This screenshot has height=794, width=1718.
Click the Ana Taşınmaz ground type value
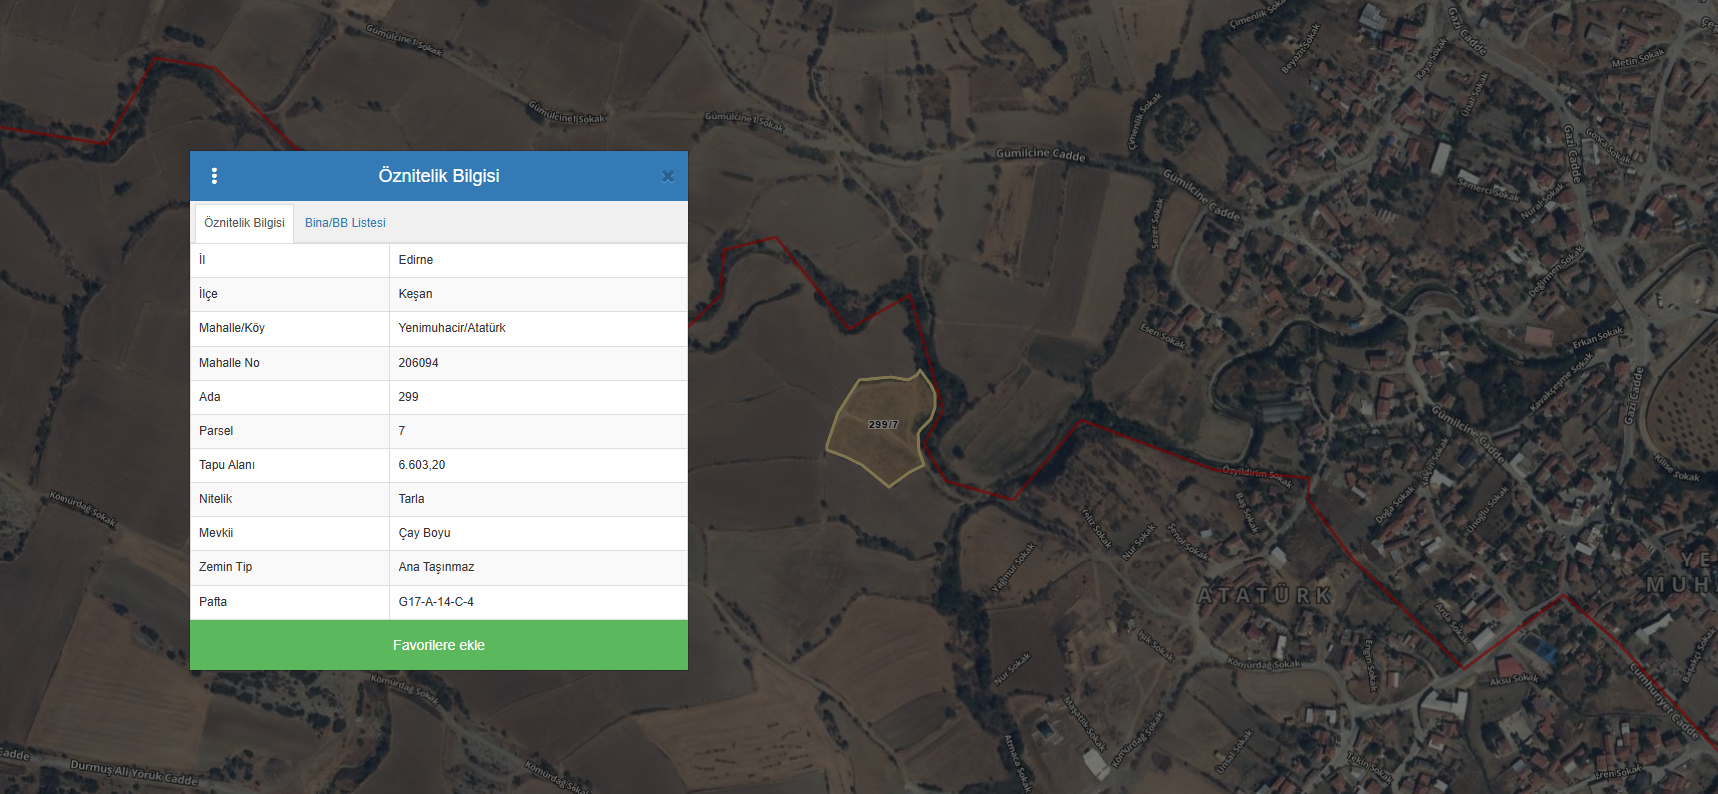pyautogui.click(x=436, y=567)
